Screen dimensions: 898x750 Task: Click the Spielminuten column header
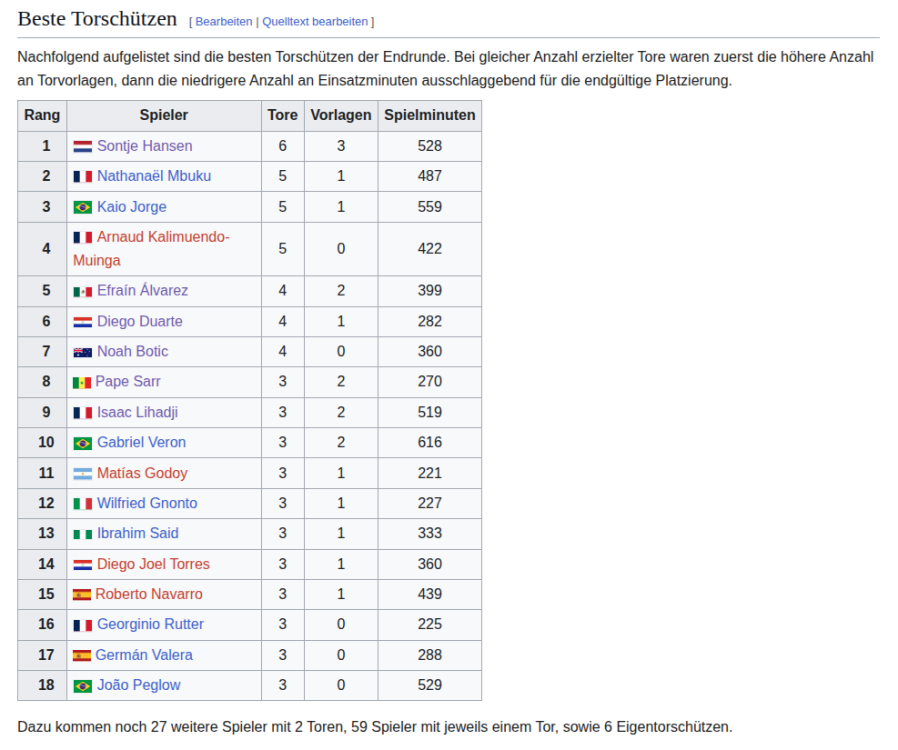pyautogui.click(x=429, y=115)
